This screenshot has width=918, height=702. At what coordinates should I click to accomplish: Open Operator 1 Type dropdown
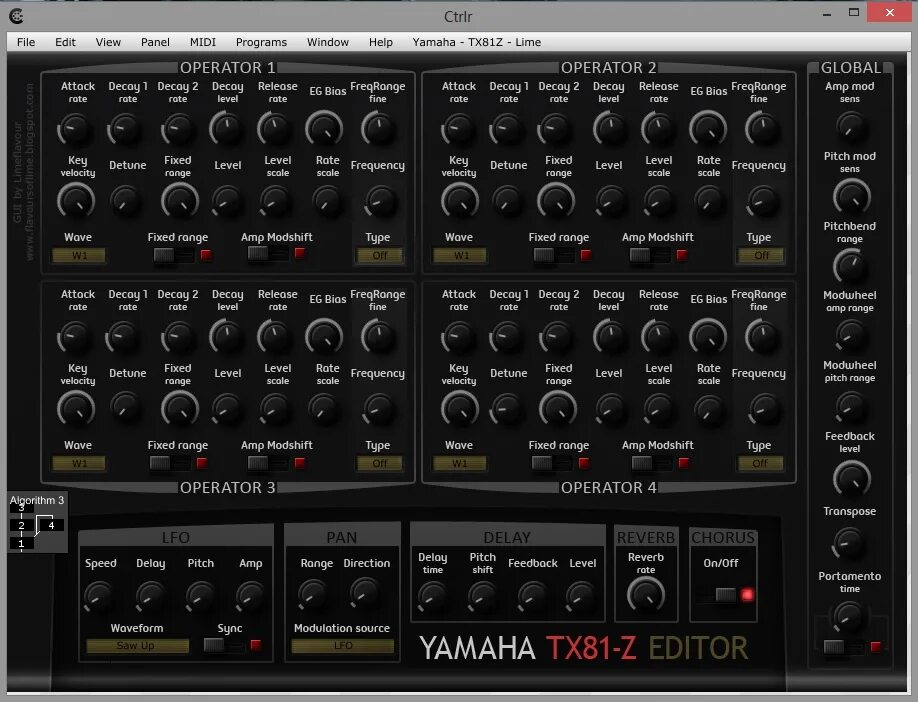(380, 255)
